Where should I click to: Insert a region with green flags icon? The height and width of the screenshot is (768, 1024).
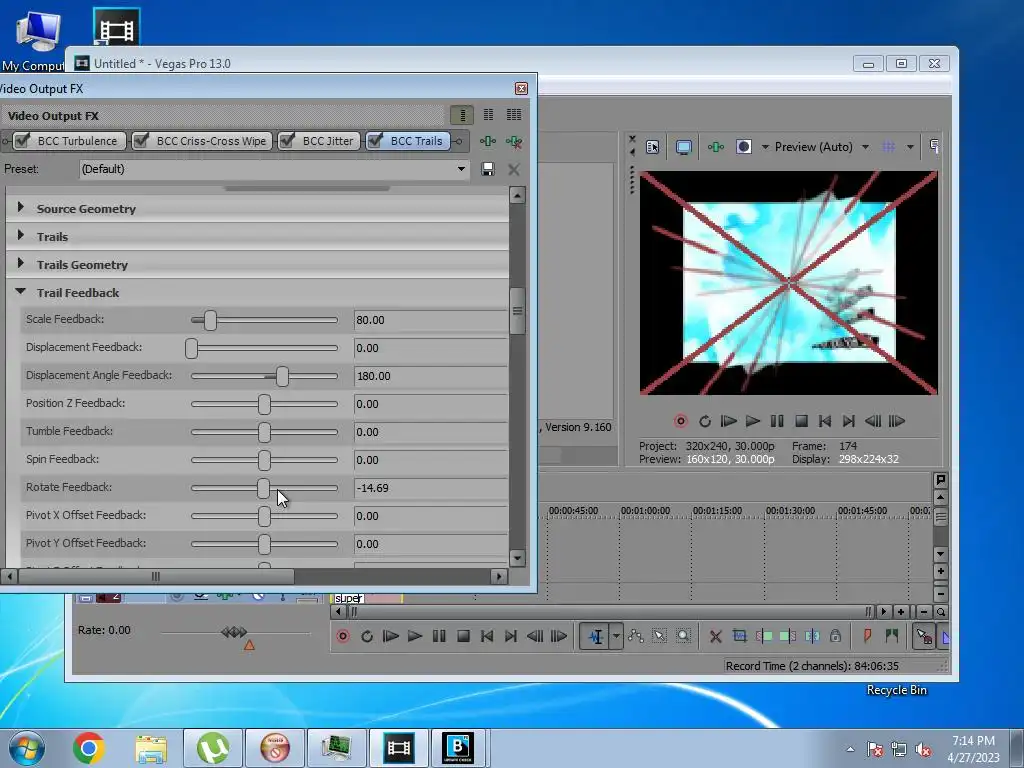coord(891,636)
